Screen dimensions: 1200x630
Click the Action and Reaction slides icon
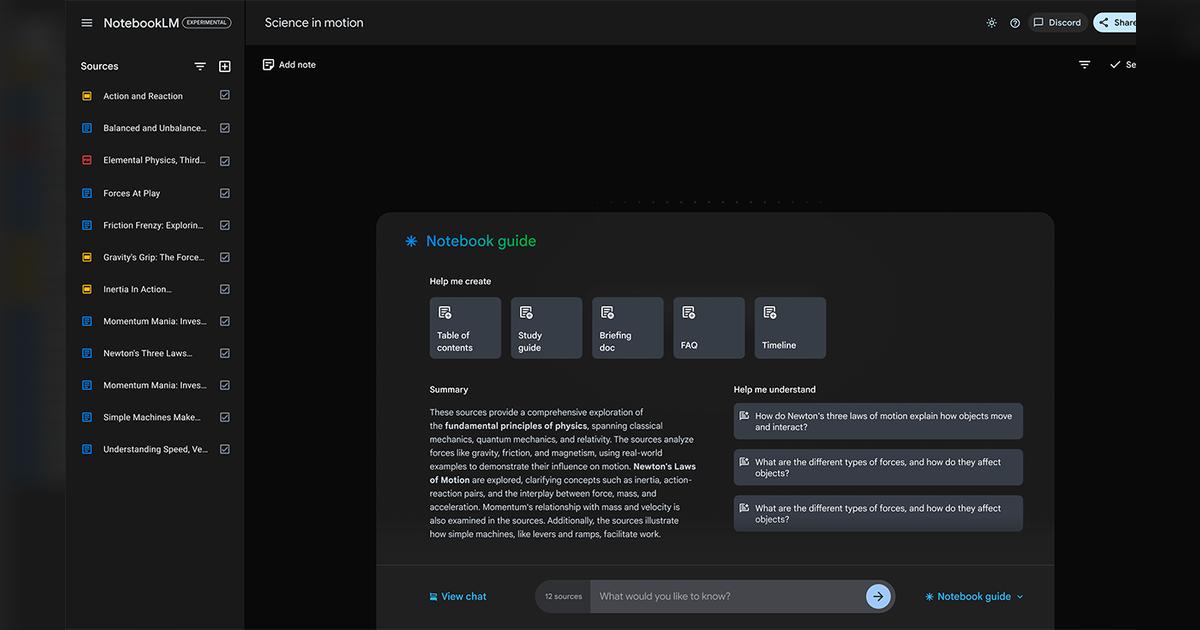point(87,96)
